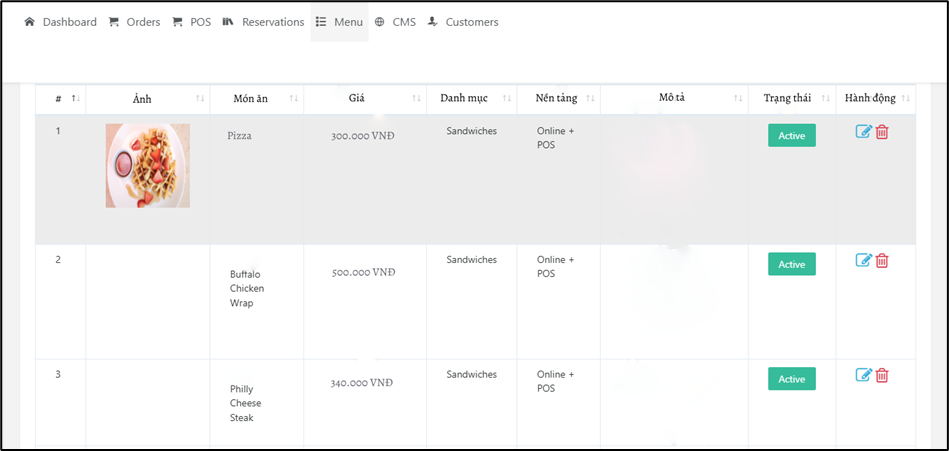The image size is (949, 451).
Task: Open the Orders menu
Action: tap(134, 22)
